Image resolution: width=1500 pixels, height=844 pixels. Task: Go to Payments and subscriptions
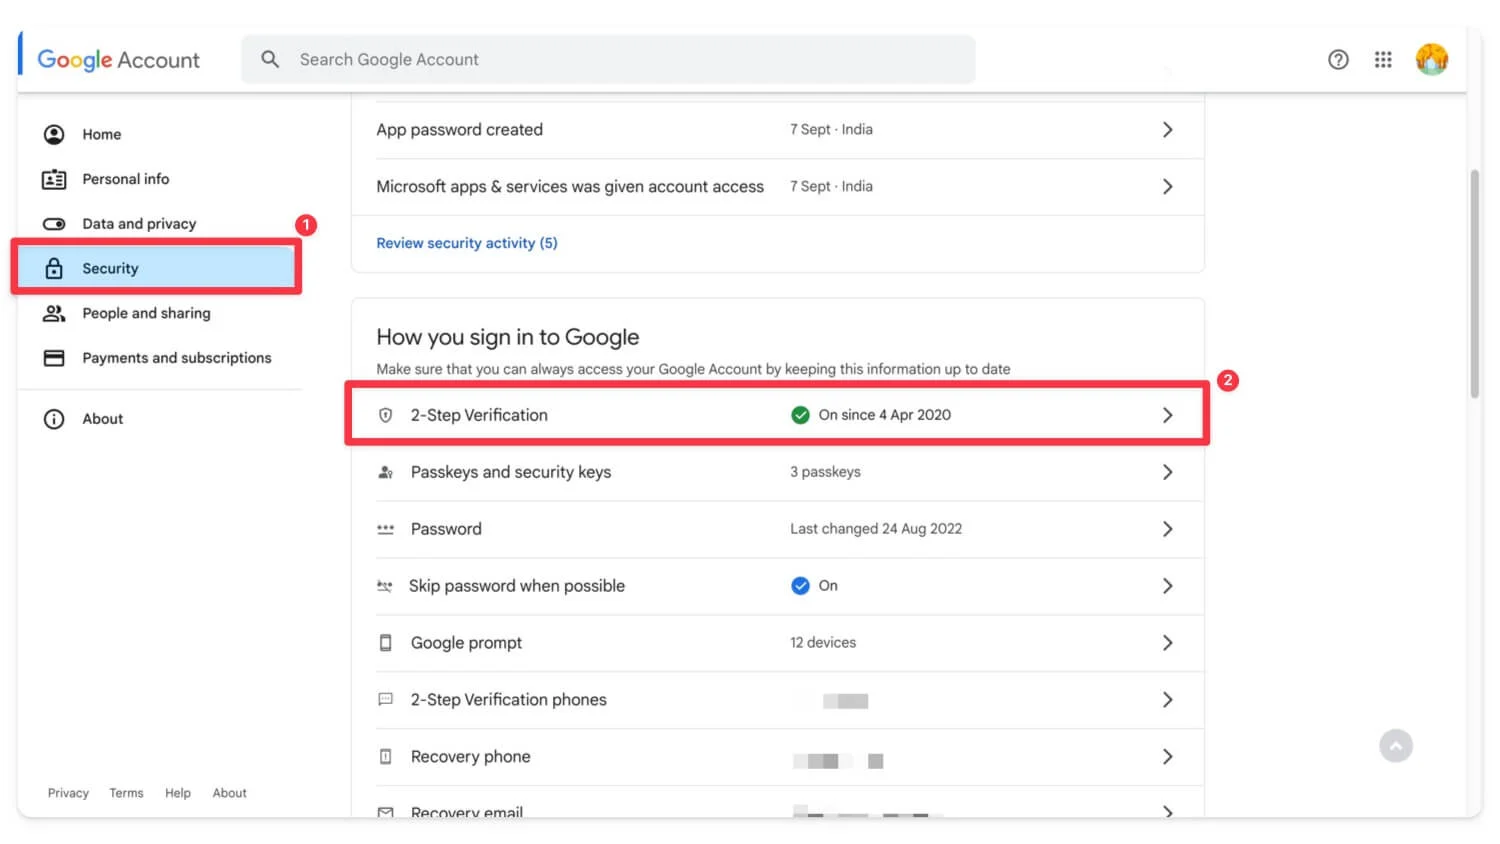[176, 358]
